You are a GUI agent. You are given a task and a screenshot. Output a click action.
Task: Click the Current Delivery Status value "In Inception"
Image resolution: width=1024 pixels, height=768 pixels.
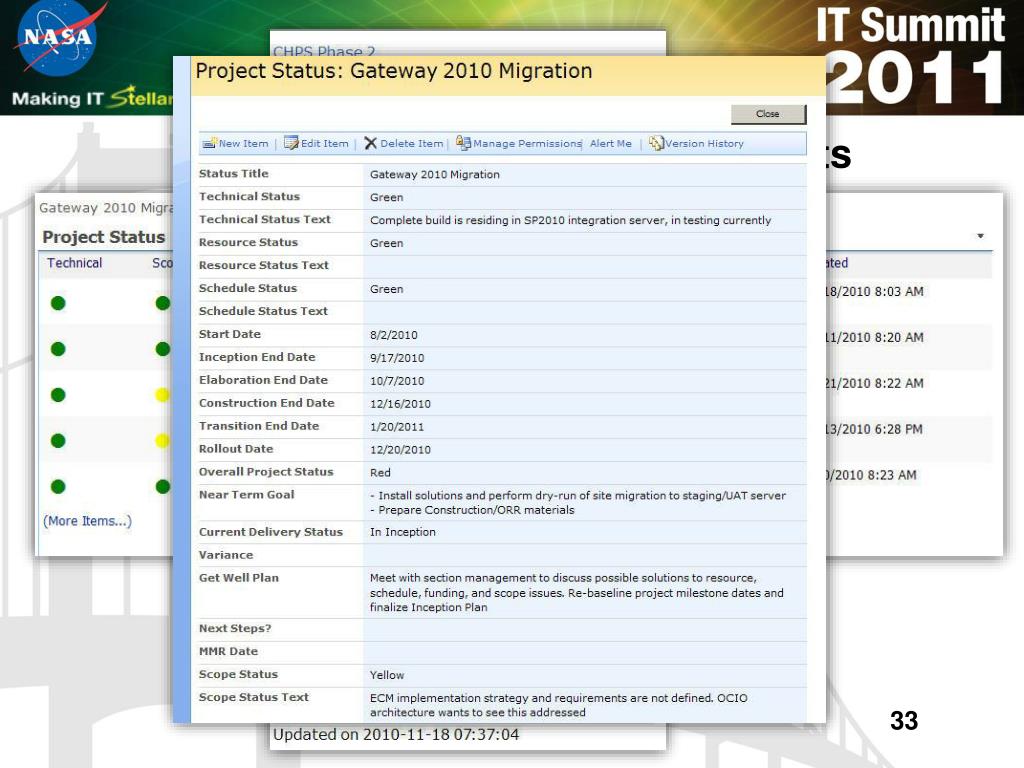[403, 532]
